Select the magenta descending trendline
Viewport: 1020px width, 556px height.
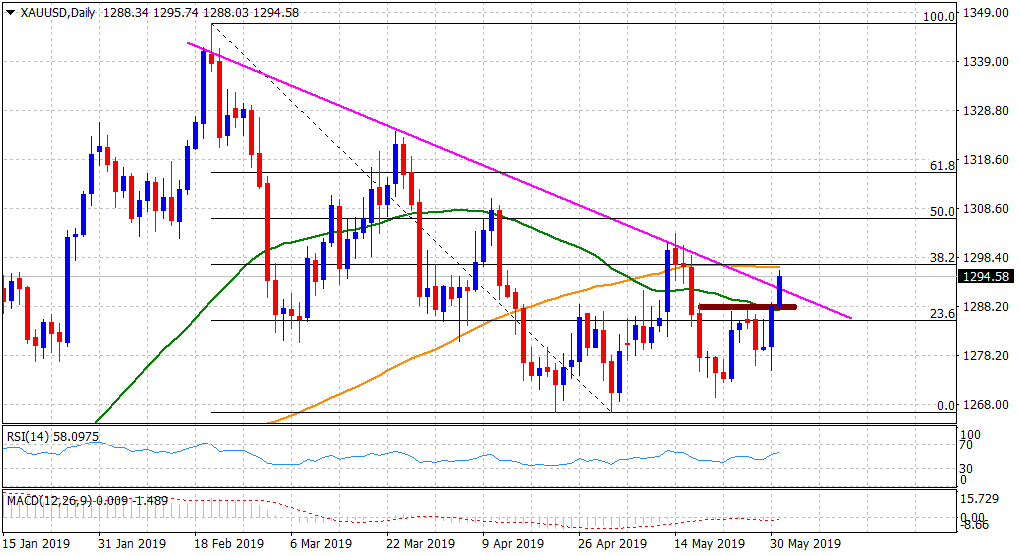tap(500, 174)
